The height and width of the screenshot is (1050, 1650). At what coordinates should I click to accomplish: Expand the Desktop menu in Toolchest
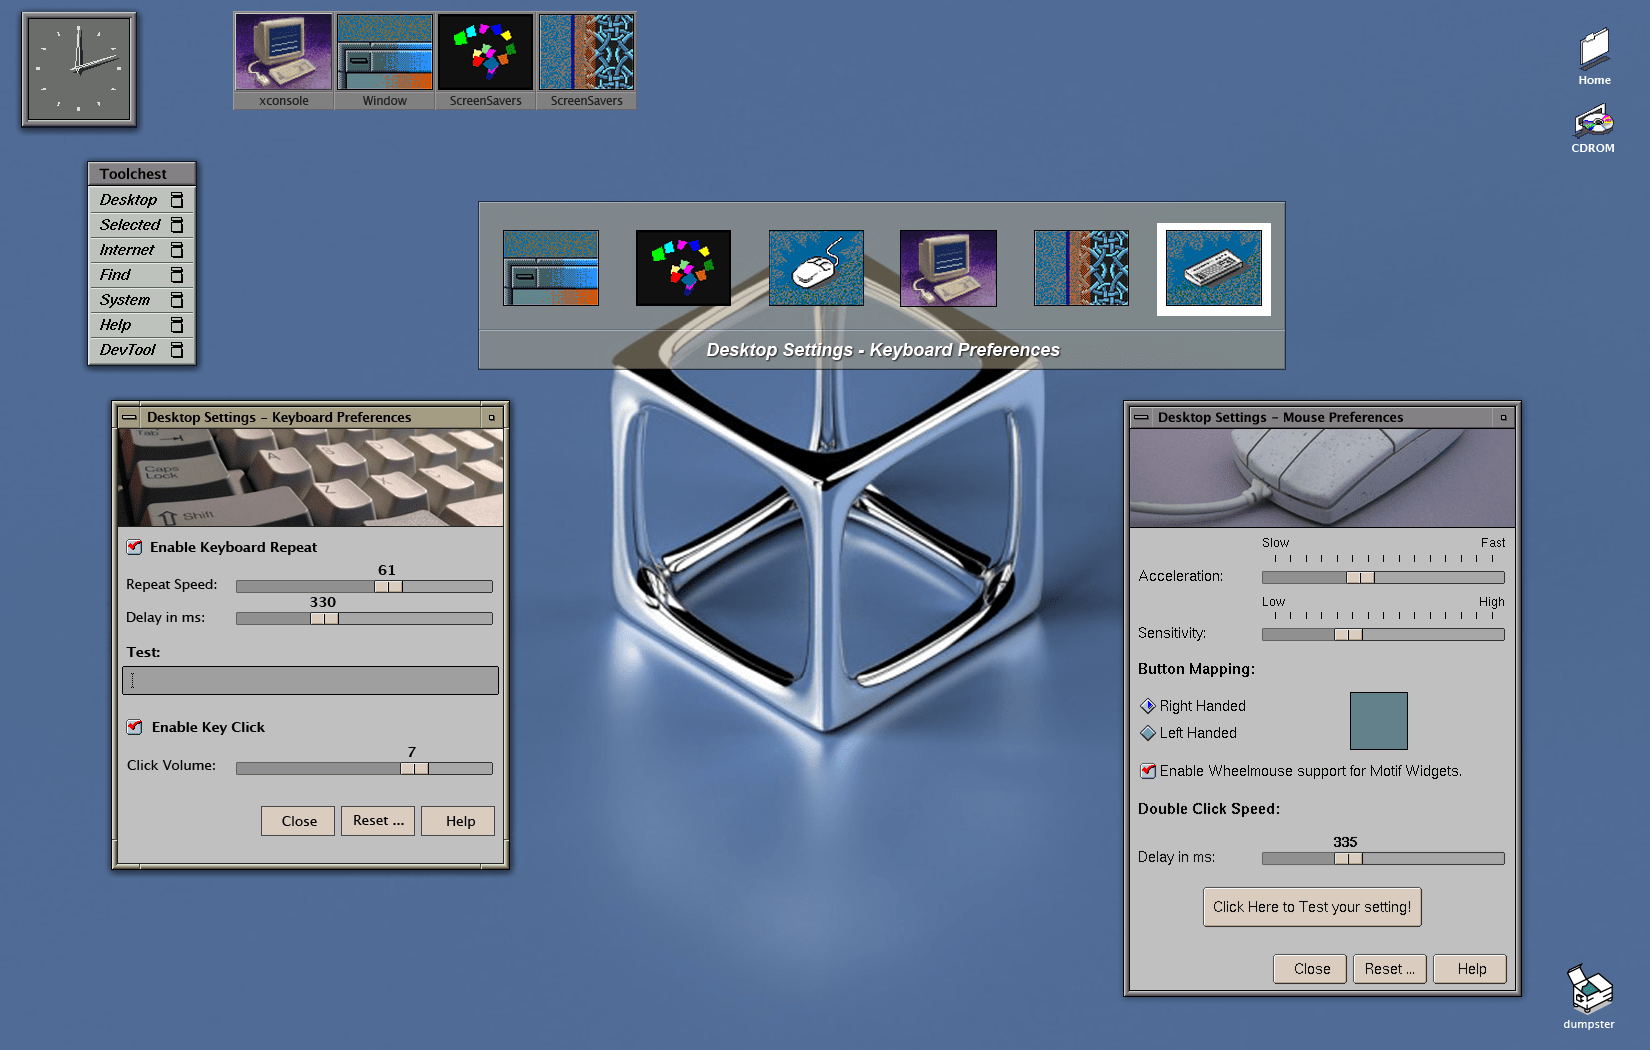pos(142,200)
